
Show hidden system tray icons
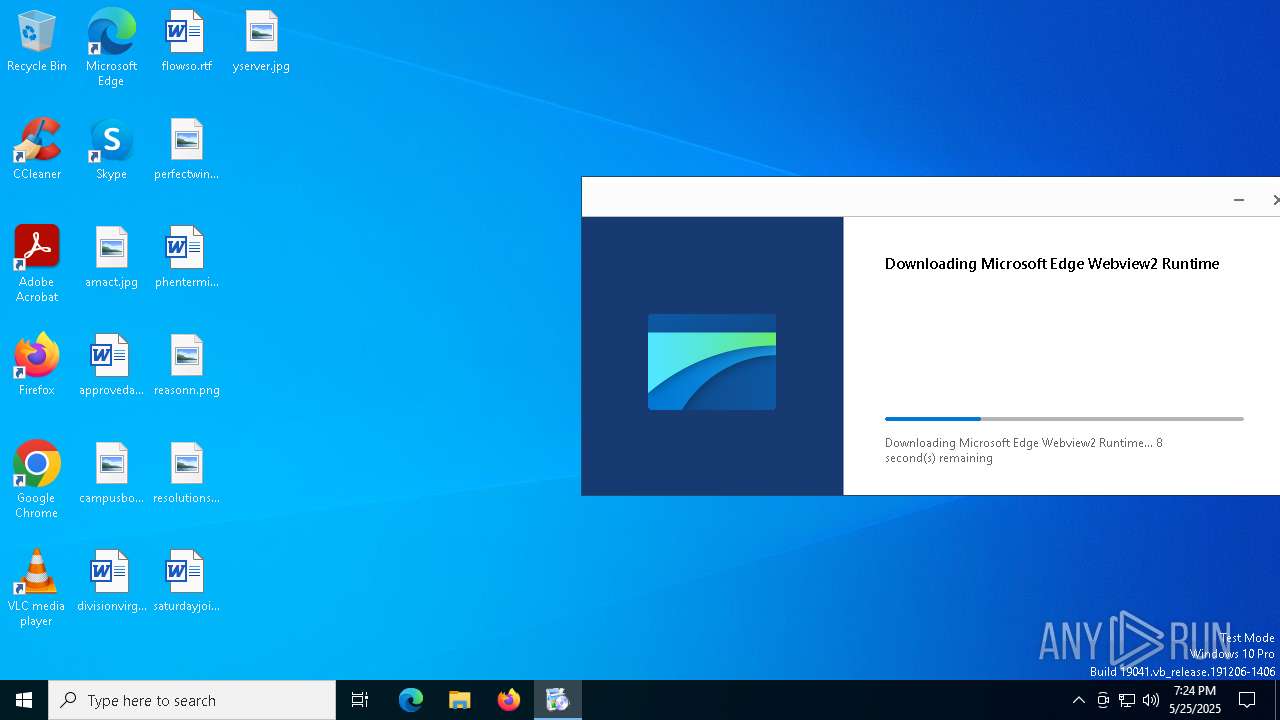point(1078,700)
